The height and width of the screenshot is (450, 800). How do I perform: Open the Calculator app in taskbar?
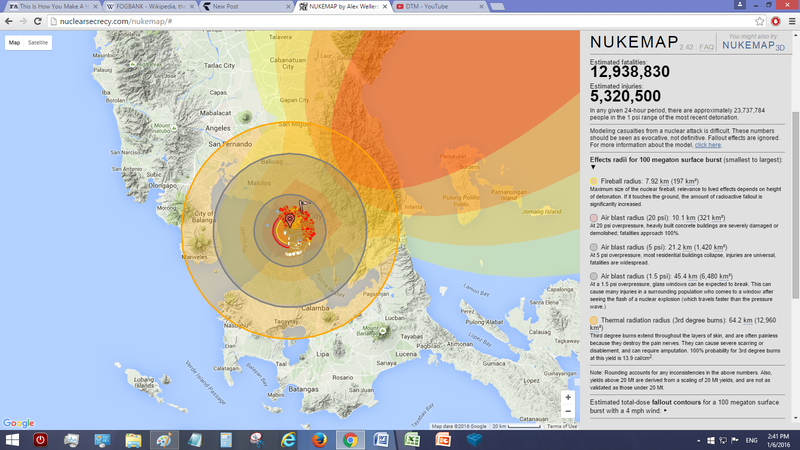coord(226,440)
